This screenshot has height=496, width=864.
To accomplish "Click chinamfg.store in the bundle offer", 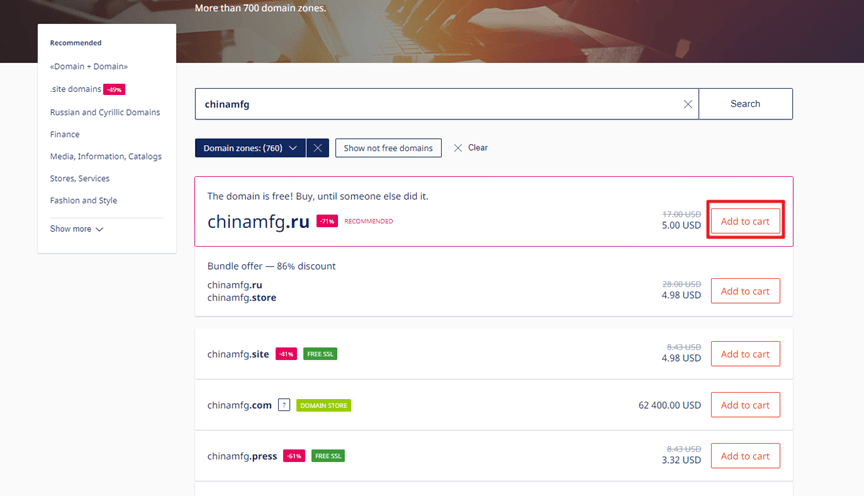I will [x=241, y=298].
